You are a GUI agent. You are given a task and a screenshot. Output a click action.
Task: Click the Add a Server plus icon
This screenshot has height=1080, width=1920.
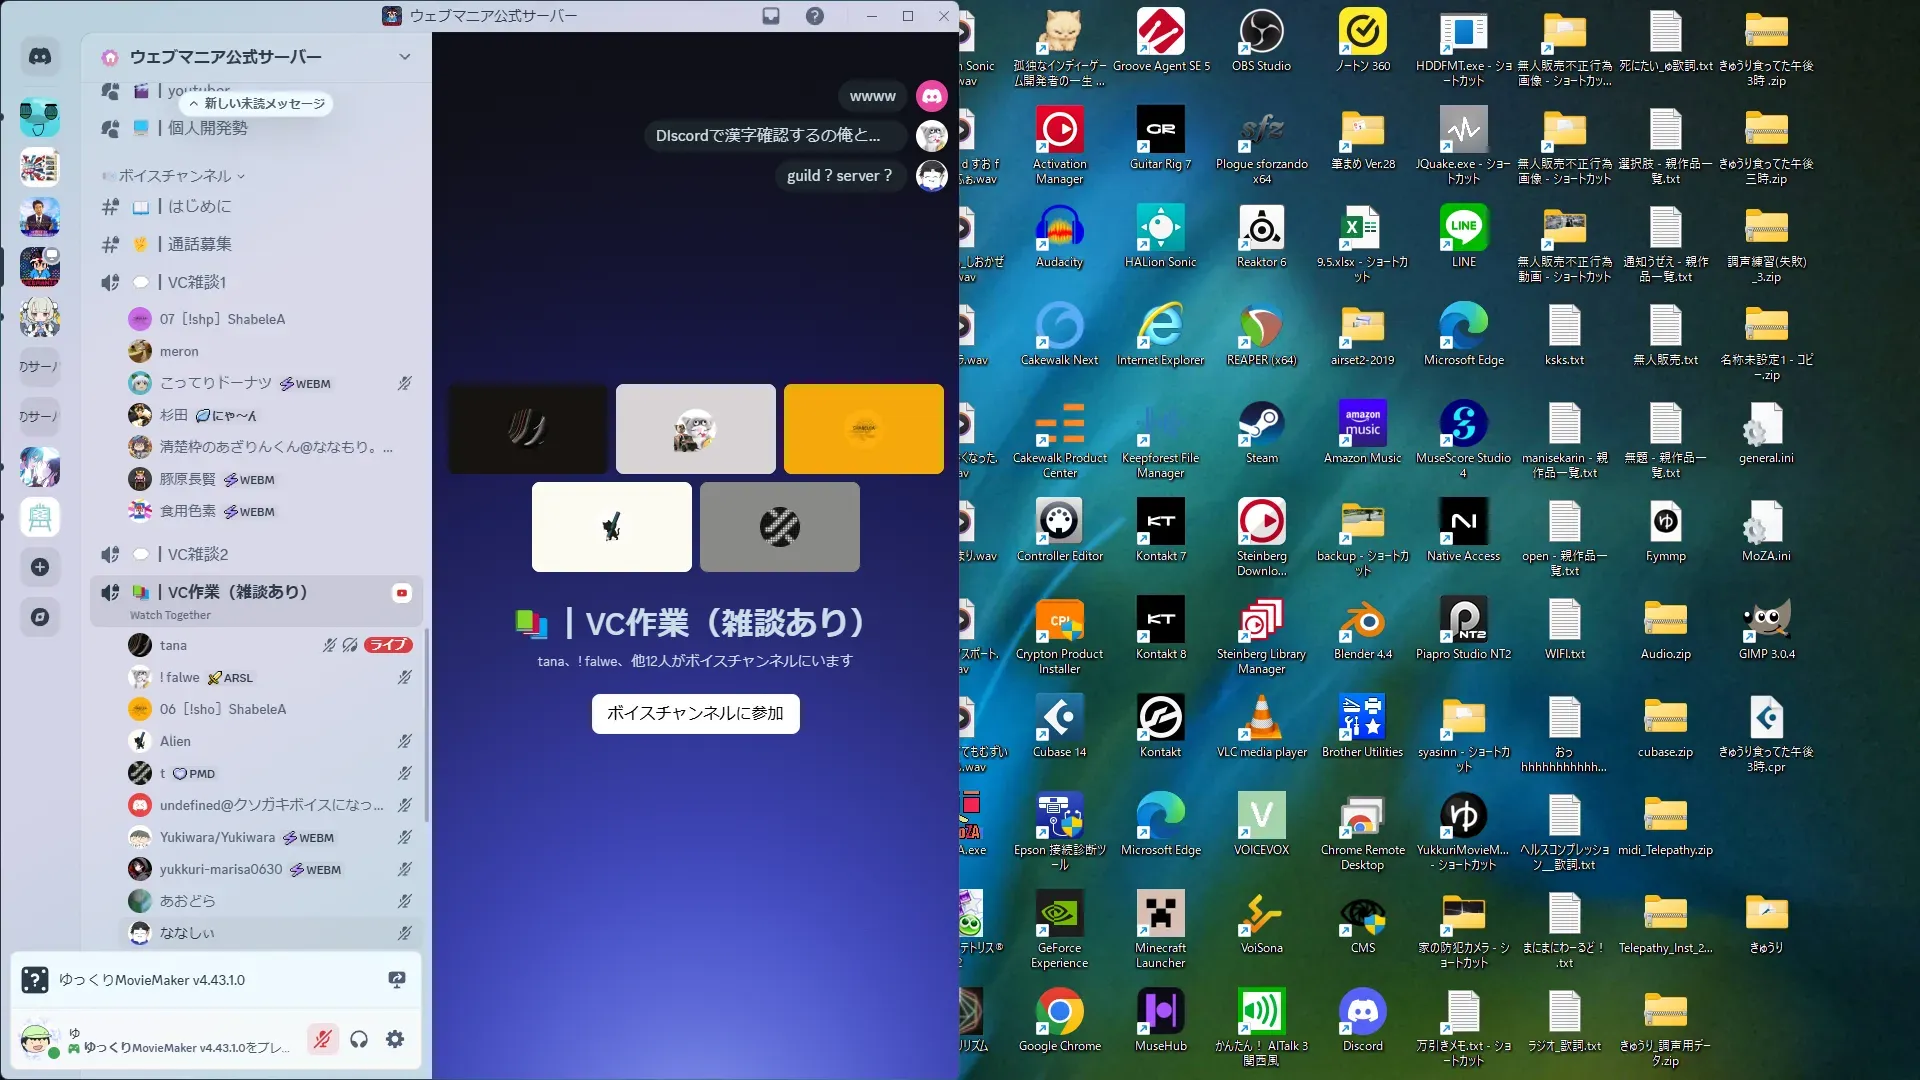40,567
